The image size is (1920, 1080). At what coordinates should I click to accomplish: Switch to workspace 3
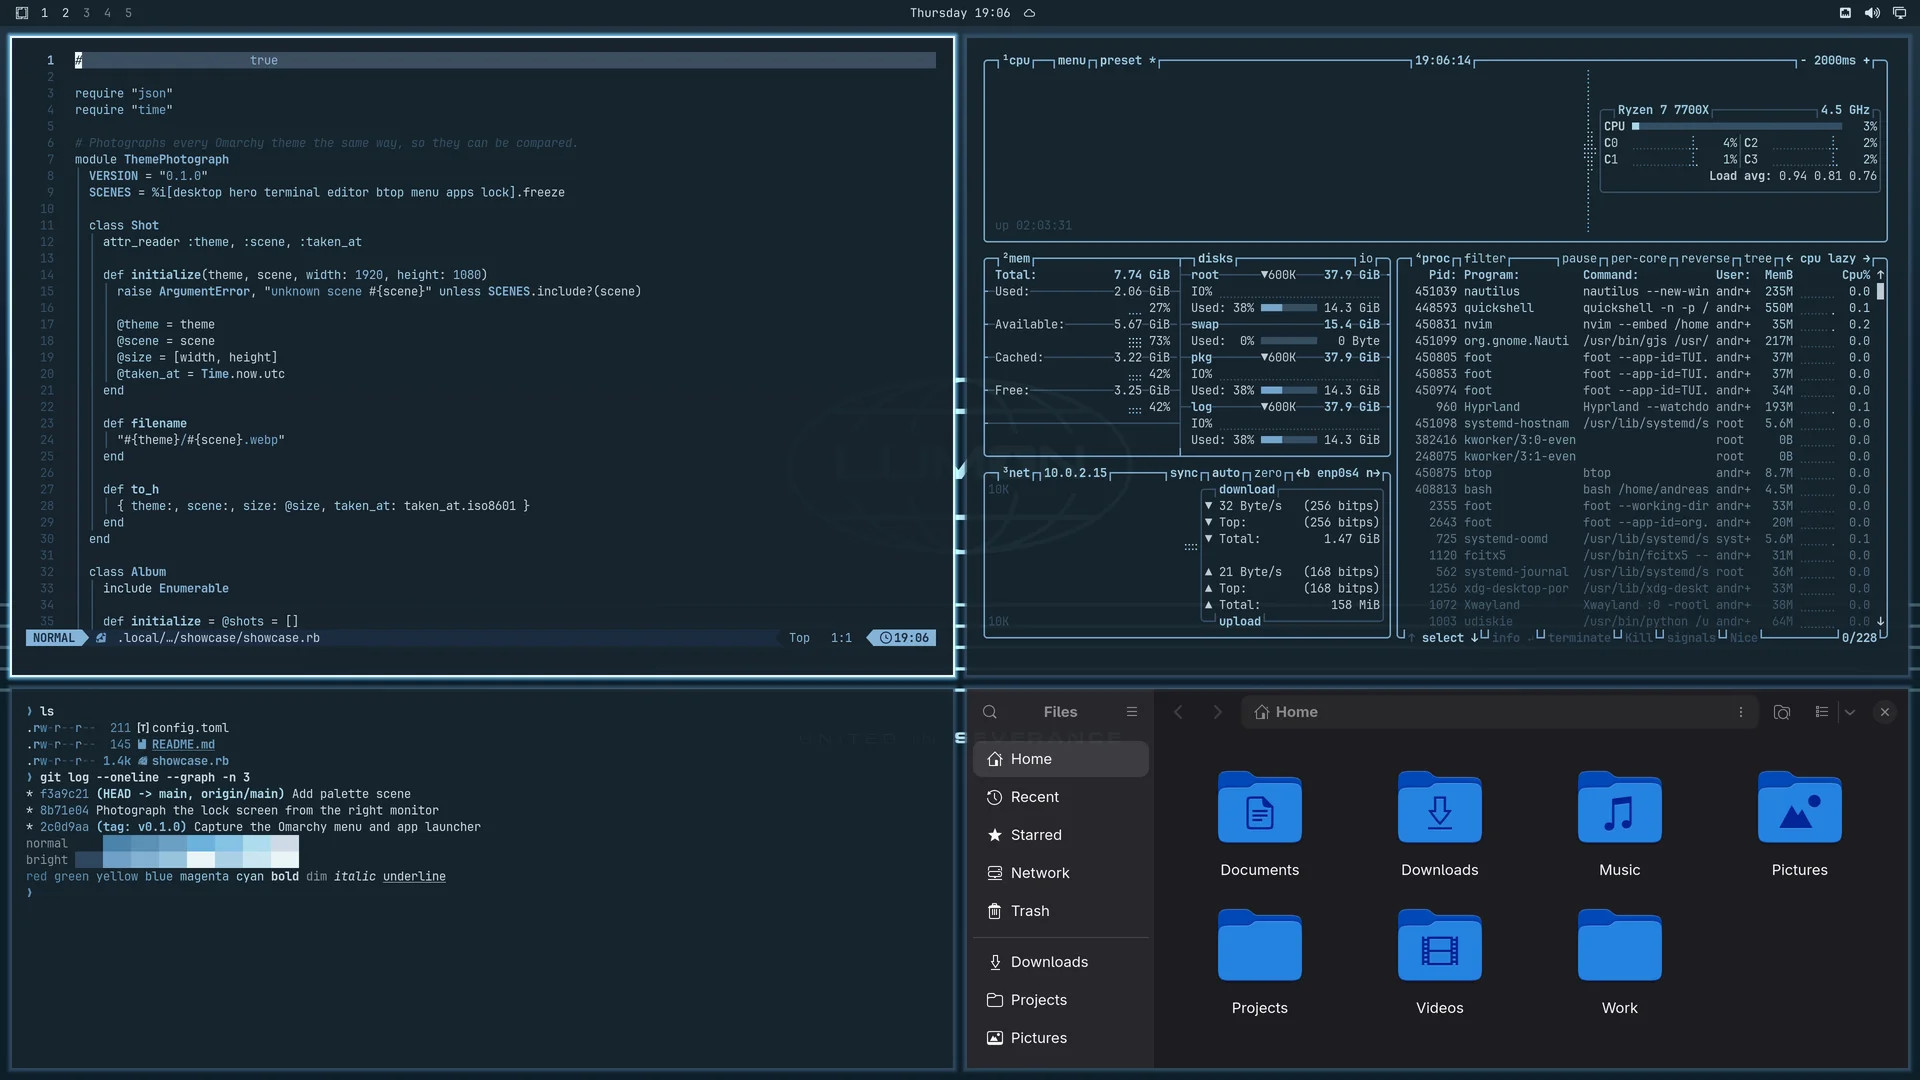(x=86, y=13)
